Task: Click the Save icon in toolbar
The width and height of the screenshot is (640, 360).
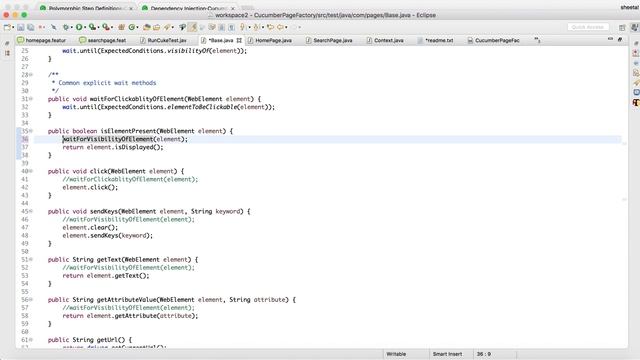Action: [x=20, y=27]
